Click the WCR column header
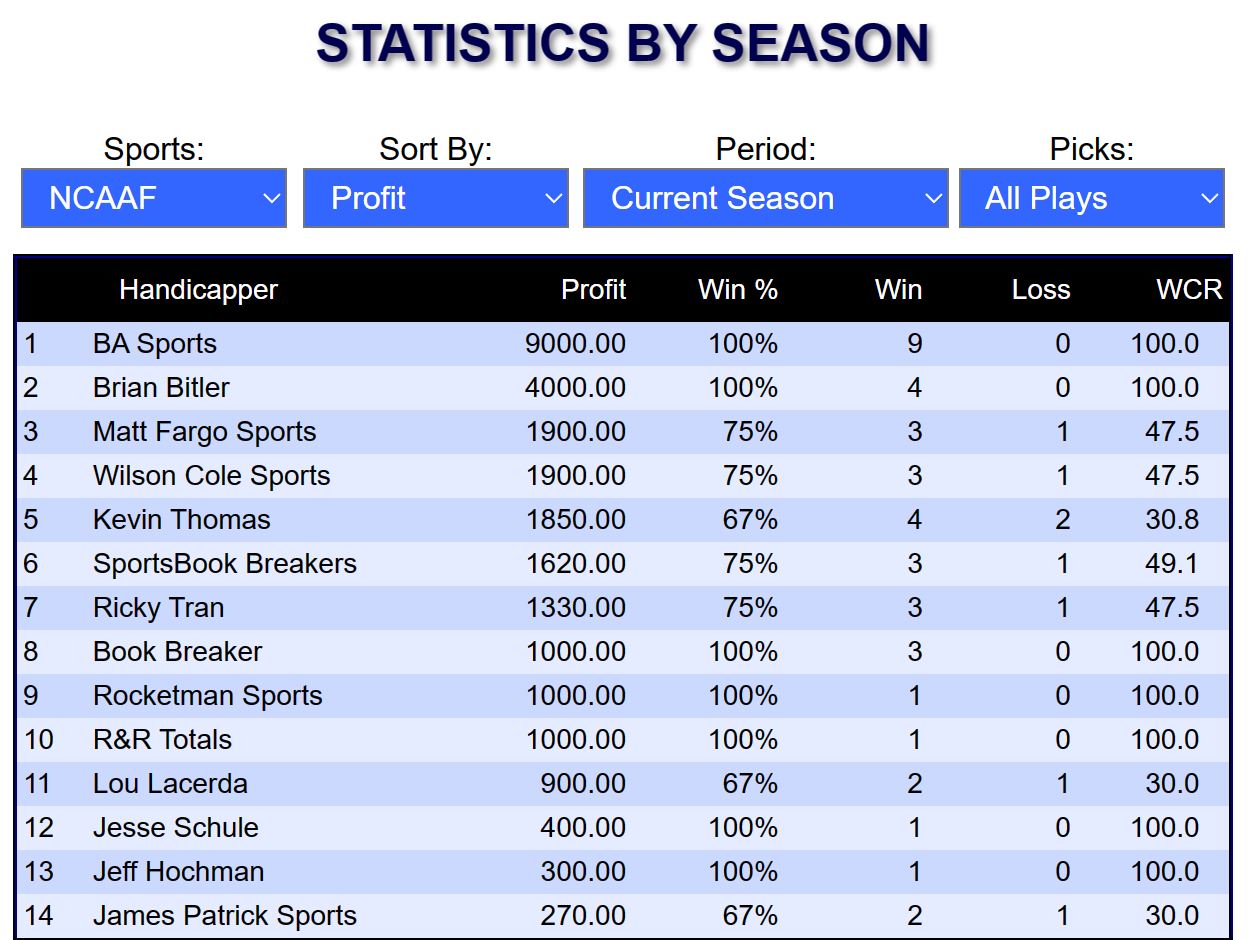The height and width of the screenshot is (940, 1251). 1189,290
